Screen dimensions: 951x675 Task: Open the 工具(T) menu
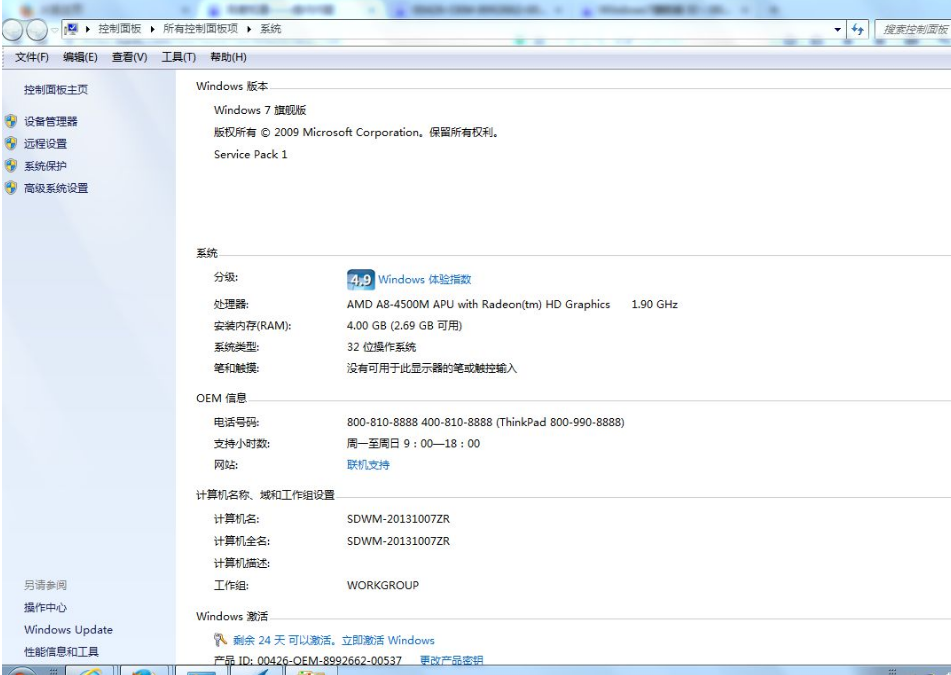[x=179, y=57]
